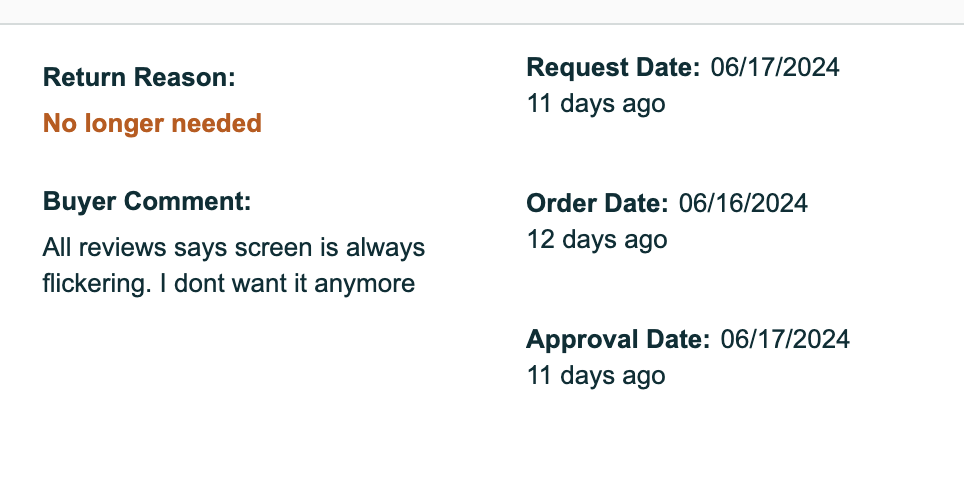The height and width of the screenshot is (480, 964).
Task: Click the 'I dont want it anymore' line
Action: click(287, 284)
